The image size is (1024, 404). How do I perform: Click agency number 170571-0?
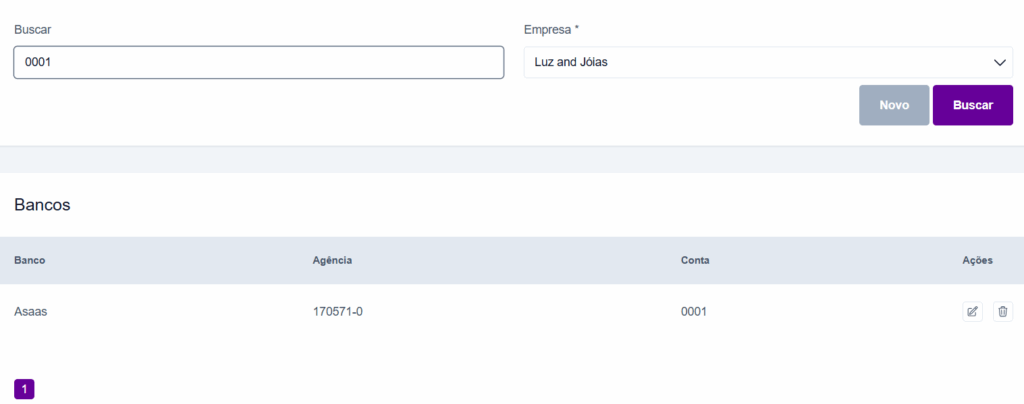coord(337,312)
